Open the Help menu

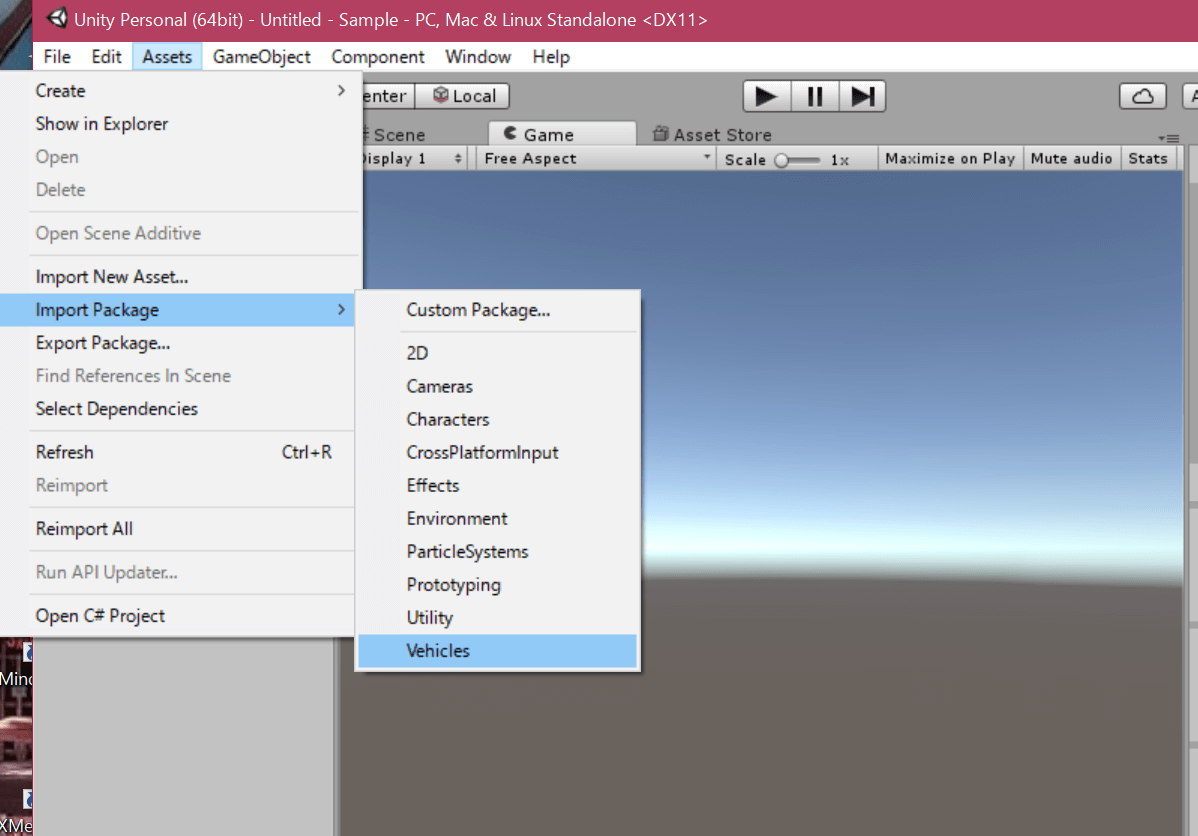coord(551,57)
